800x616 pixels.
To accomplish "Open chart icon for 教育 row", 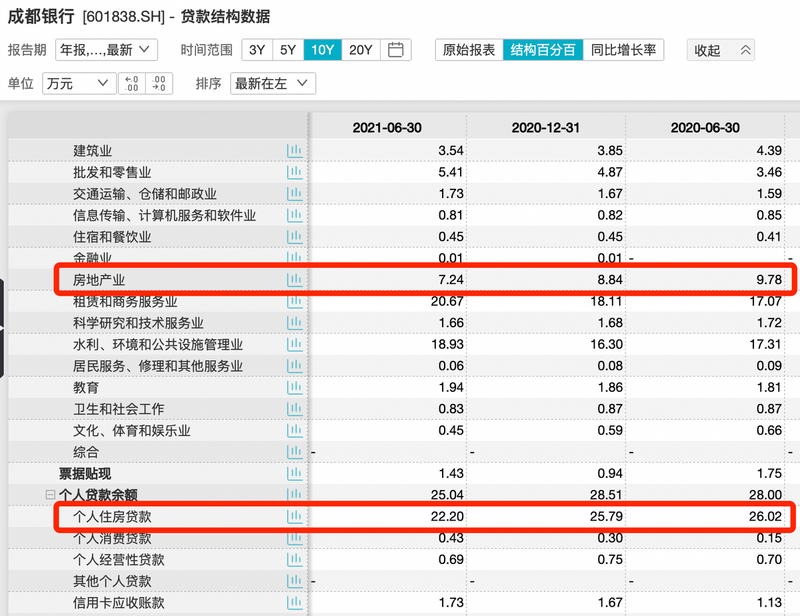I will pos(294,387).
